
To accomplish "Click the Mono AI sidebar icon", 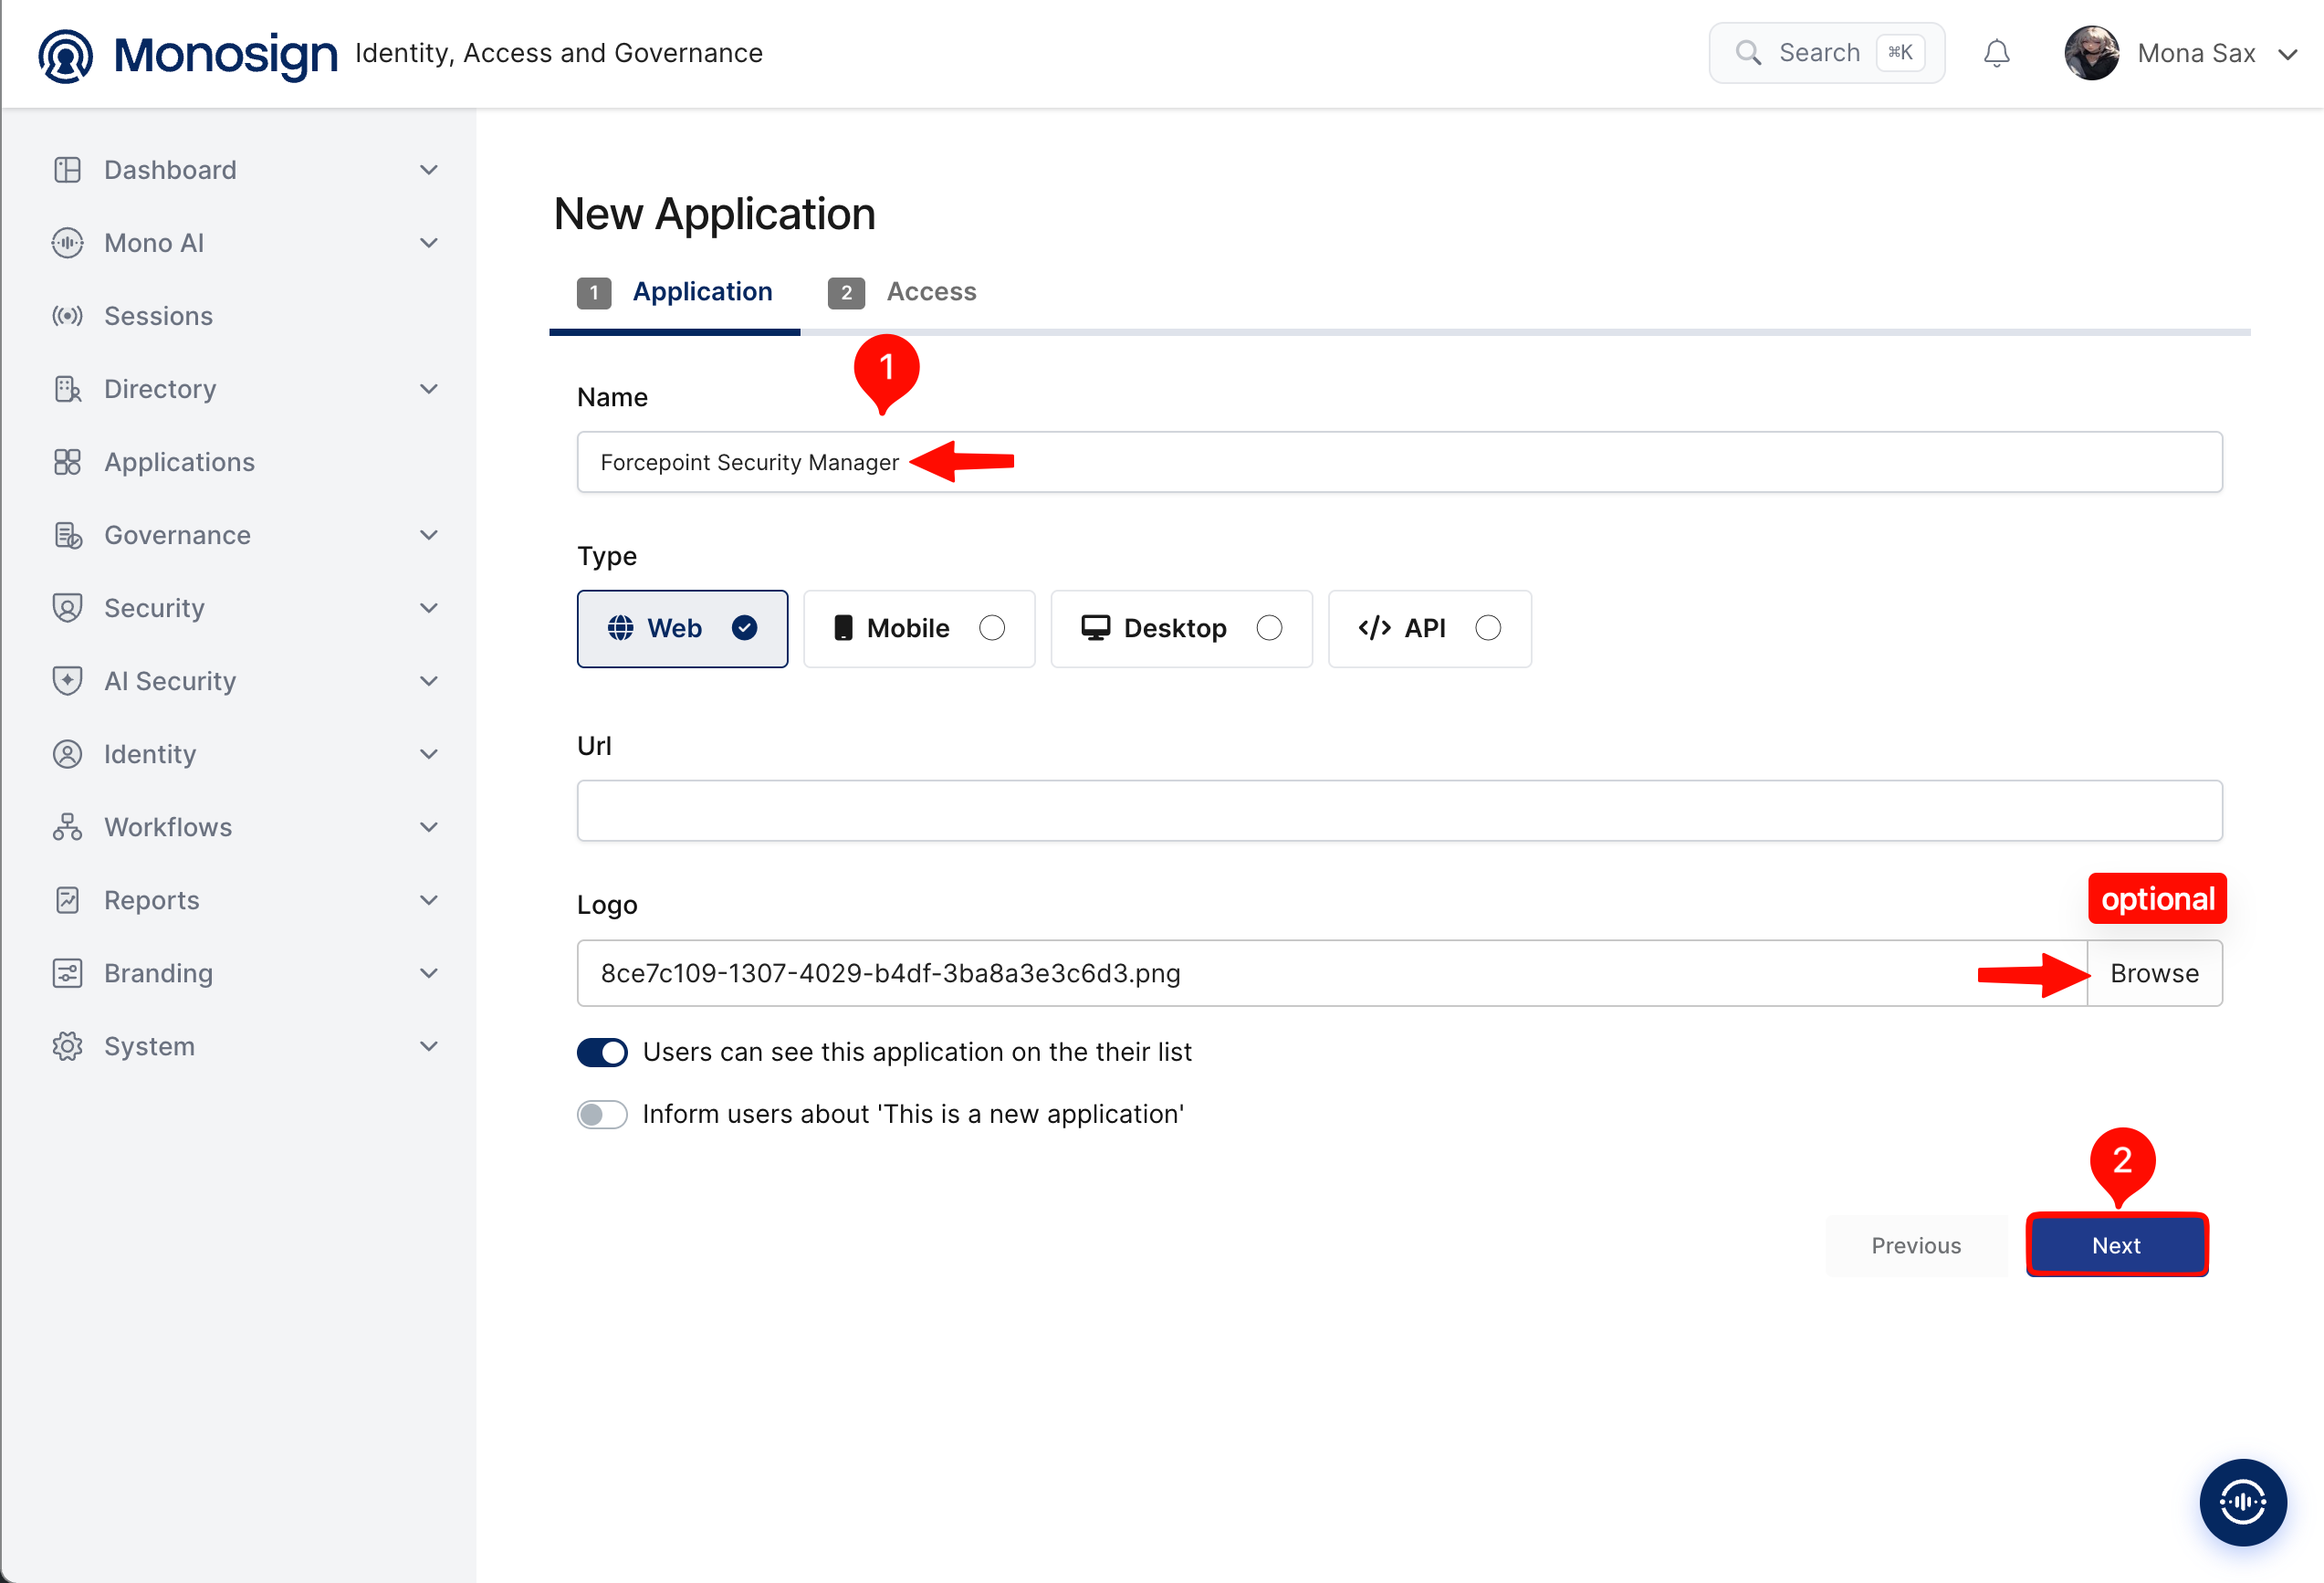I will pos(67,243).
